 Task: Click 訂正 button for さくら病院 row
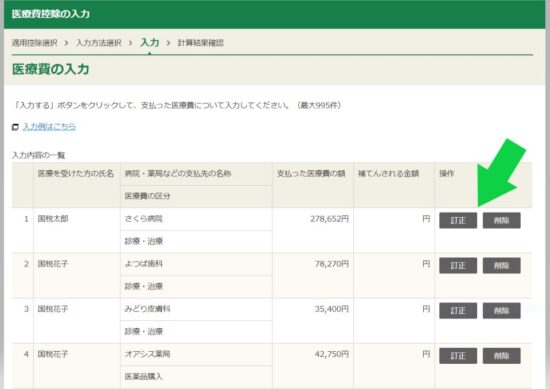click(x=458, y=220)
